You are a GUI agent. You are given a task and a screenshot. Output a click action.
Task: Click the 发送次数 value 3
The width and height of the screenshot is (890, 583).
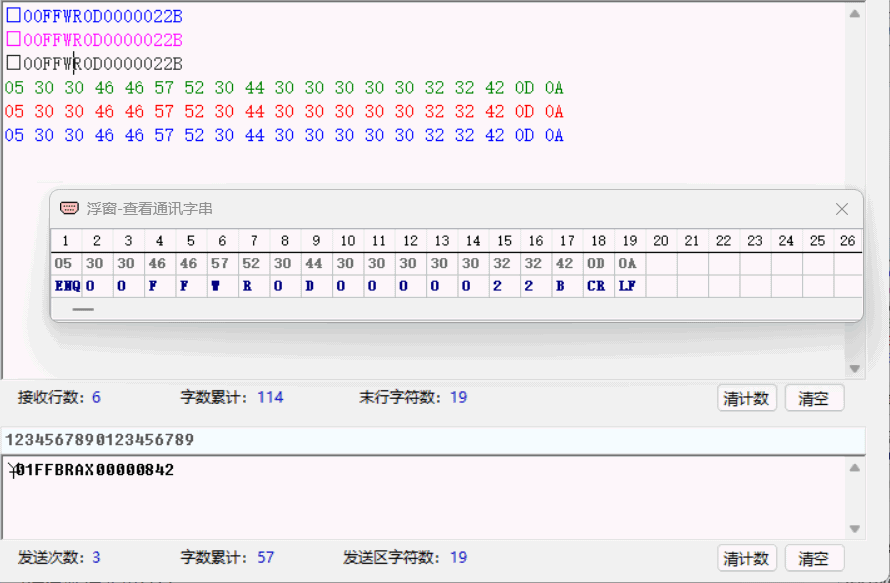[x=96, y=557]
